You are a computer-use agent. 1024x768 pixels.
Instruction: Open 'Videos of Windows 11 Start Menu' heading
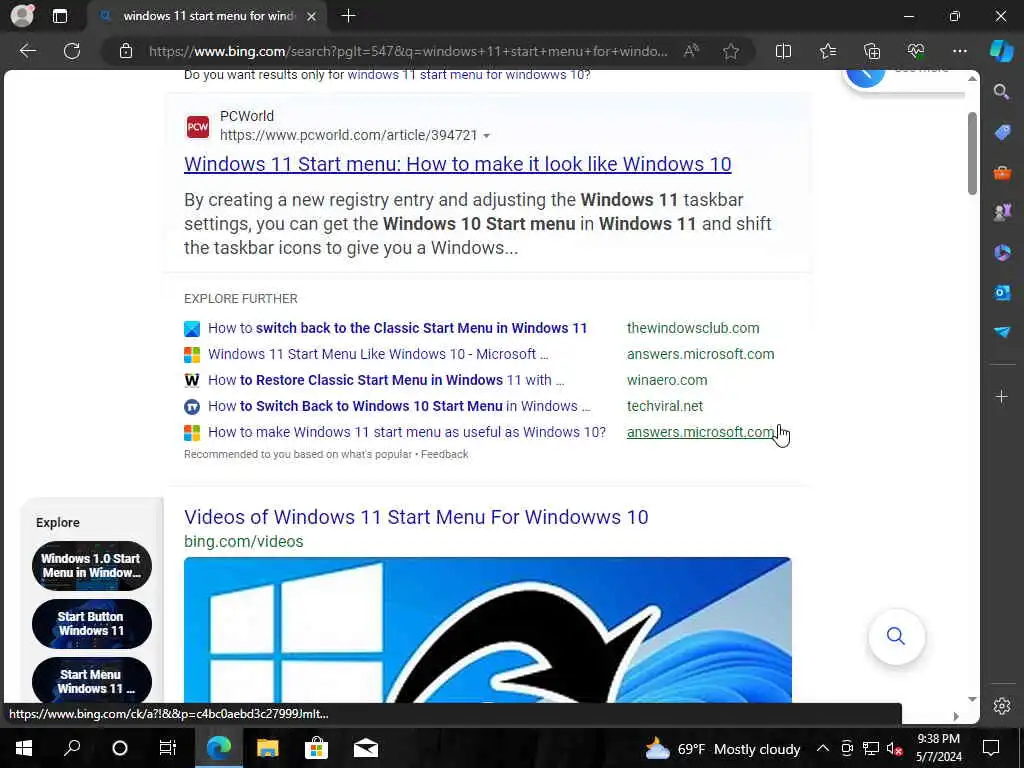[416, 517]
